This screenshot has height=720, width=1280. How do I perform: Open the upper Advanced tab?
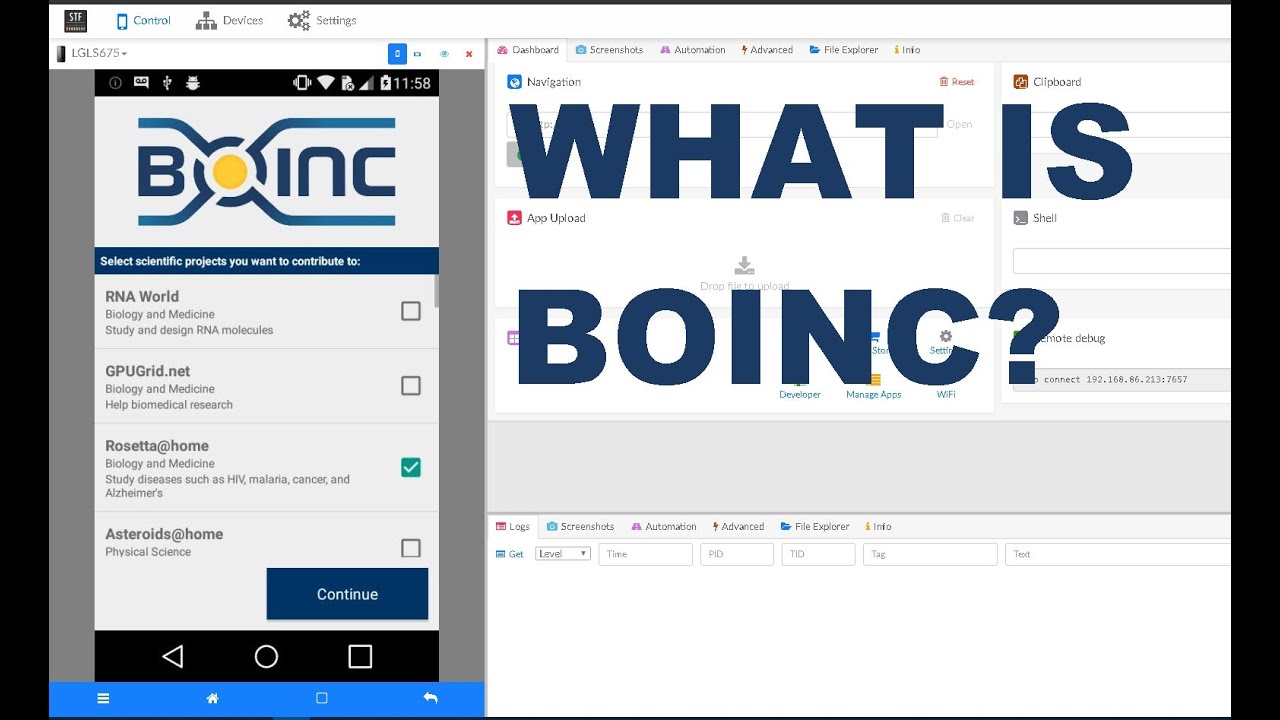click(767, 50)
